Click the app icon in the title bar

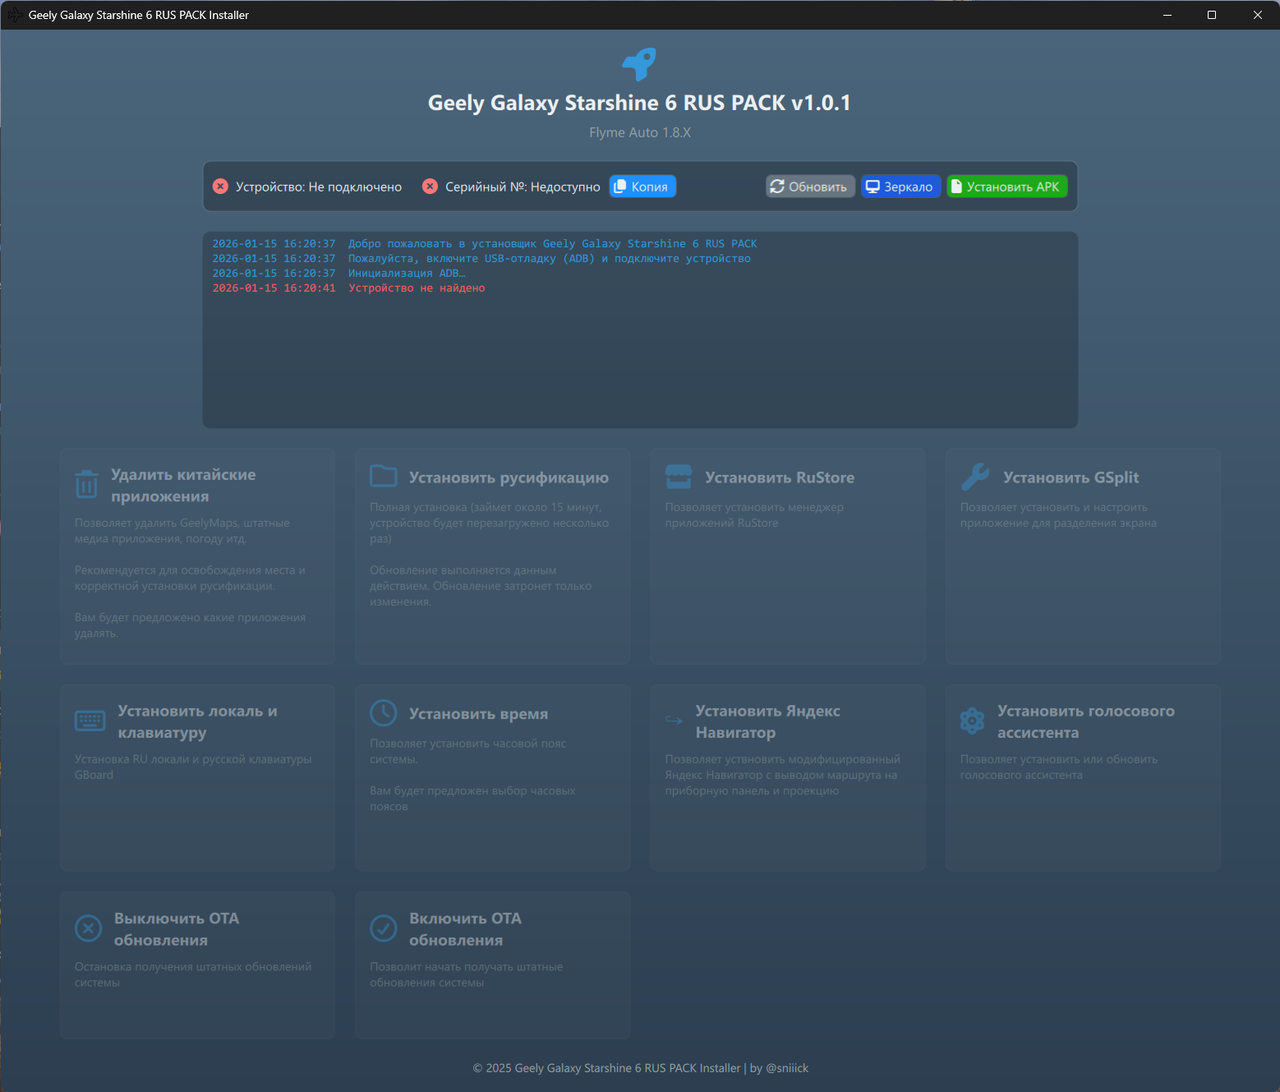pyautogui.click(x=14, y=15)
